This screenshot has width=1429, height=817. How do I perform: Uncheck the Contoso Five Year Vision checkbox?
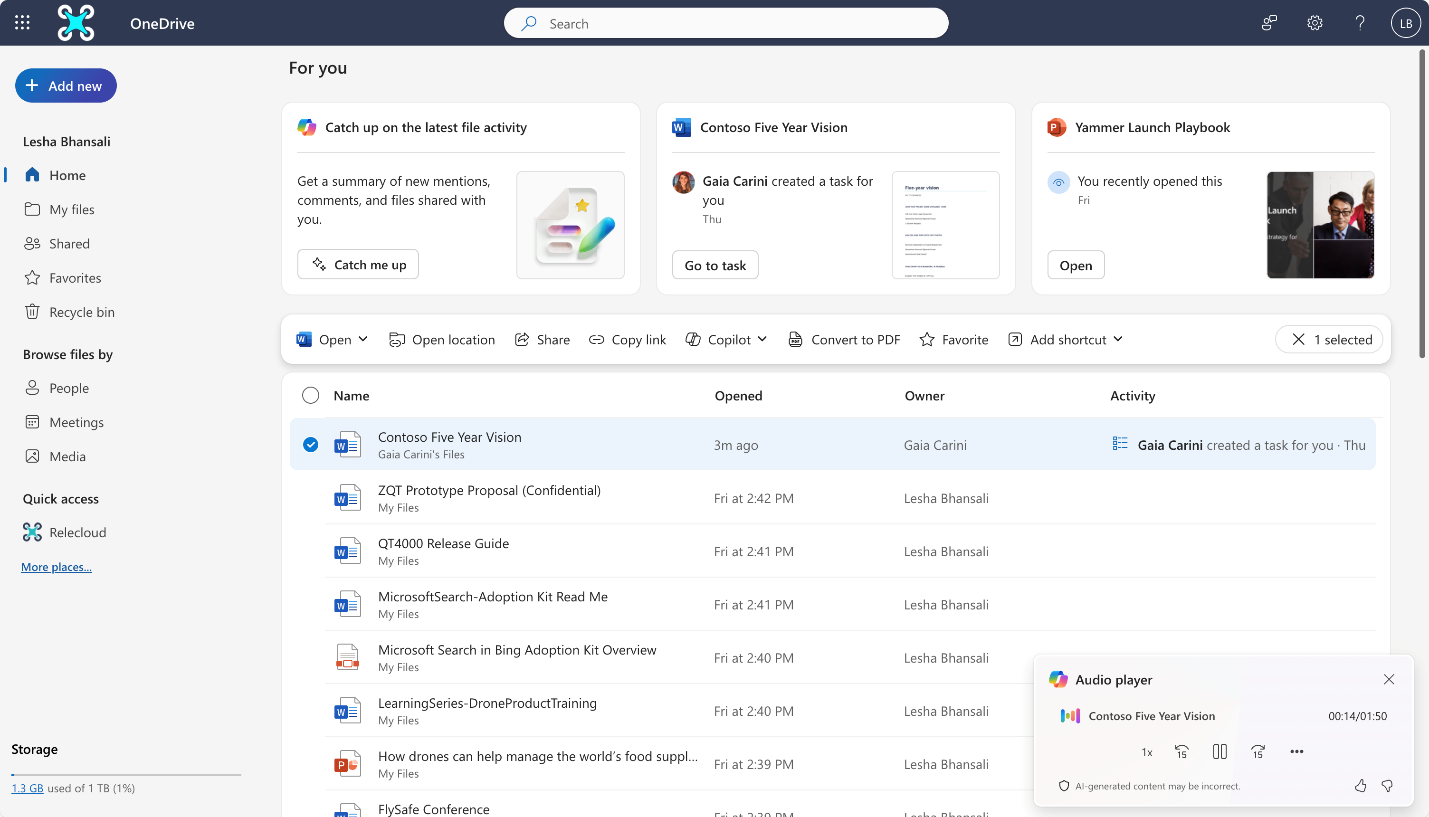click(x=311, y=444)
